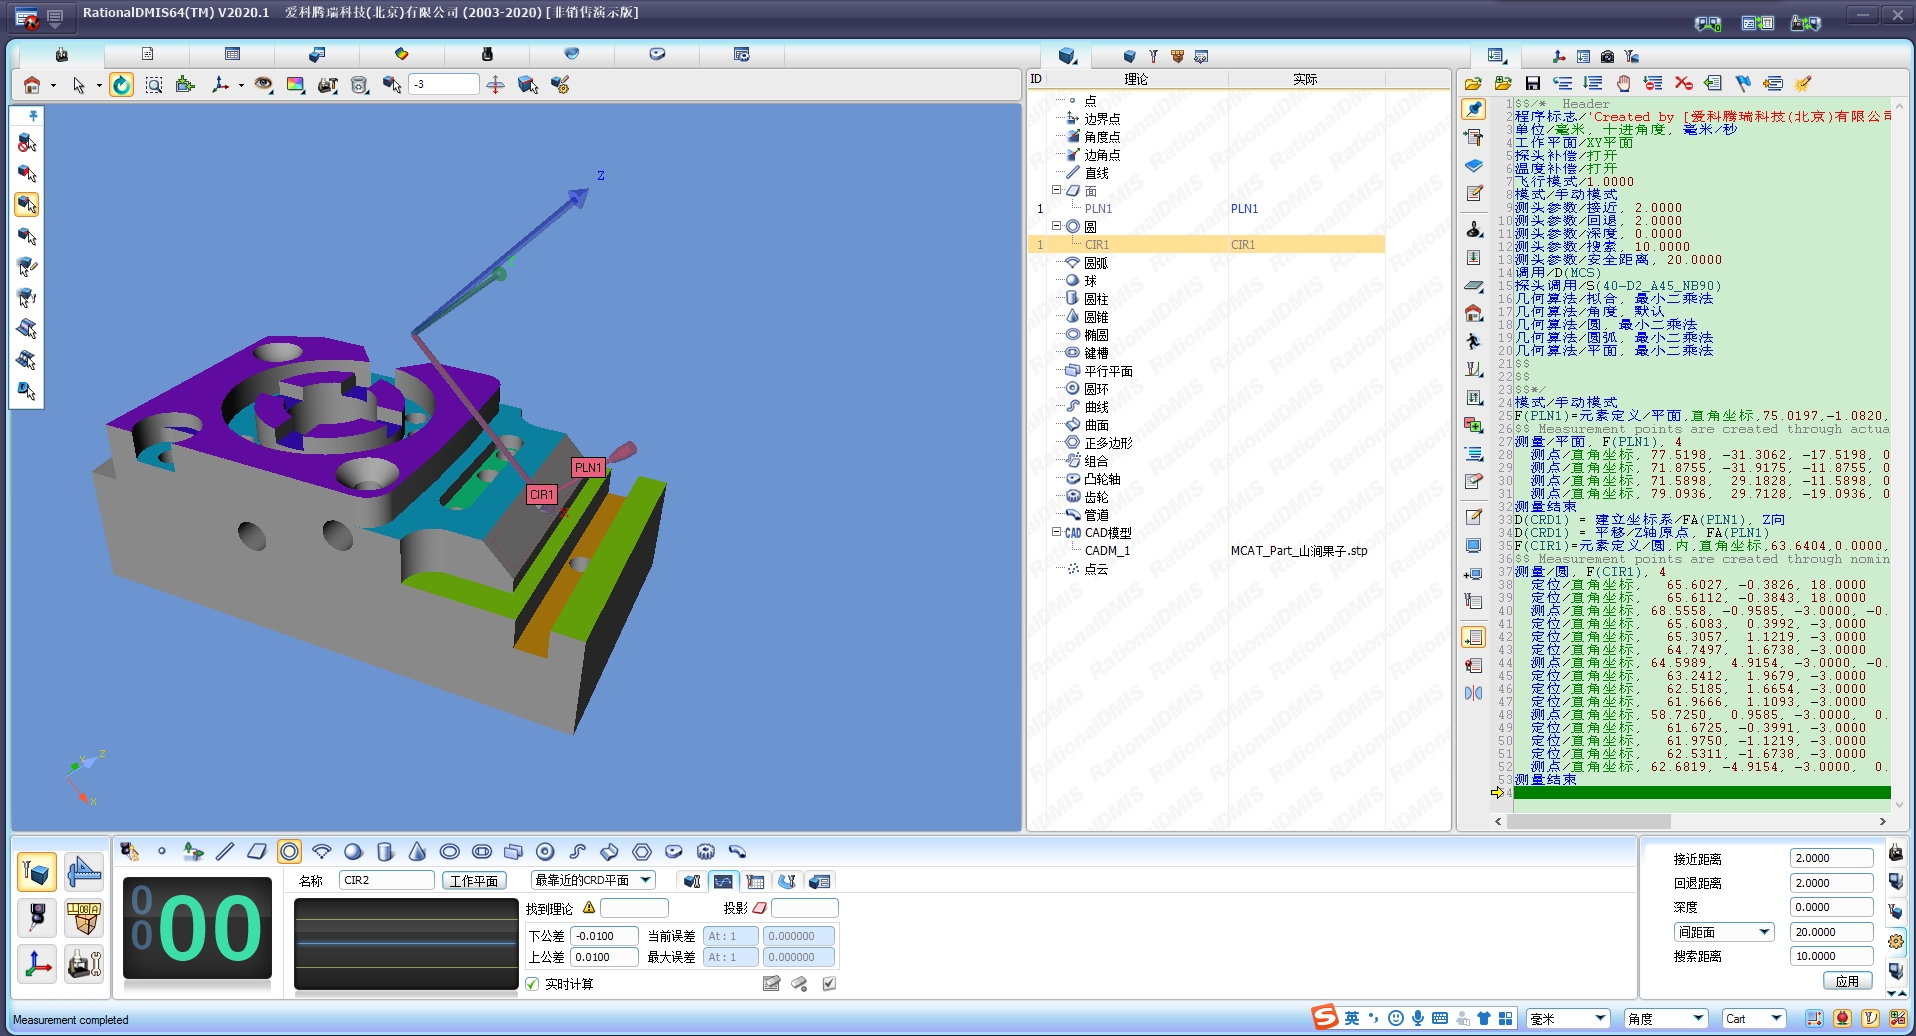Image resolution: width=1916 pixels, height=1036 pixels.
Task: Click the 理论 column header
Action: click(x=1136, y=79)
